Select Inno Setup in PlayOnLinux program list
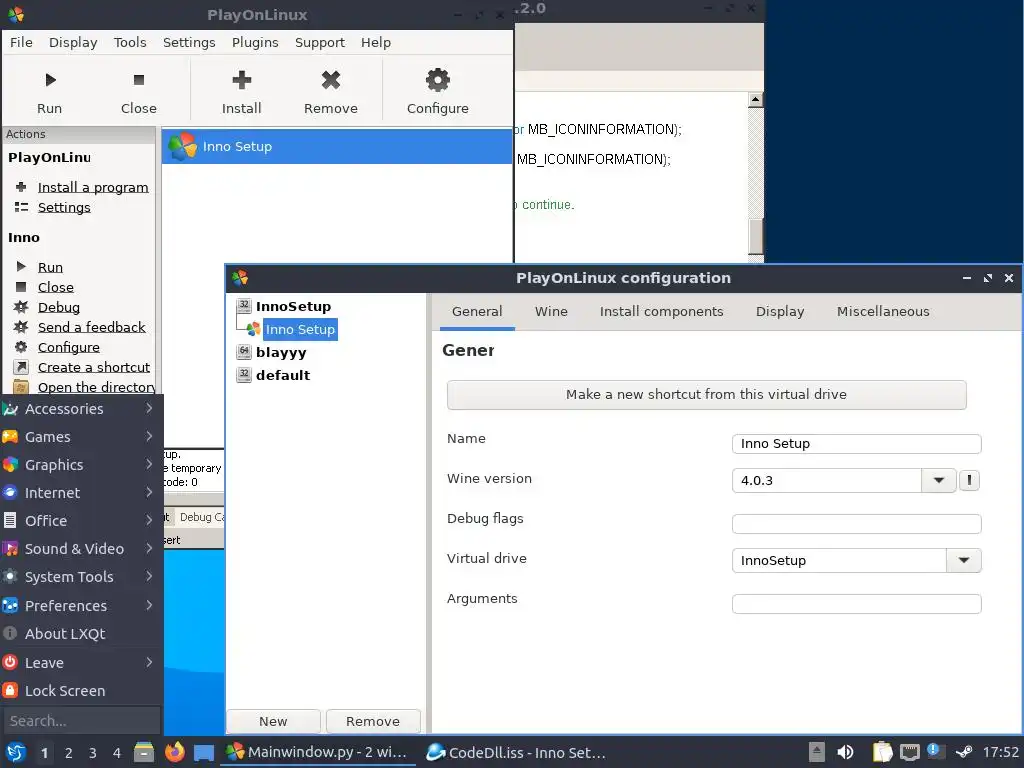1024x768 pixels. 337,146
